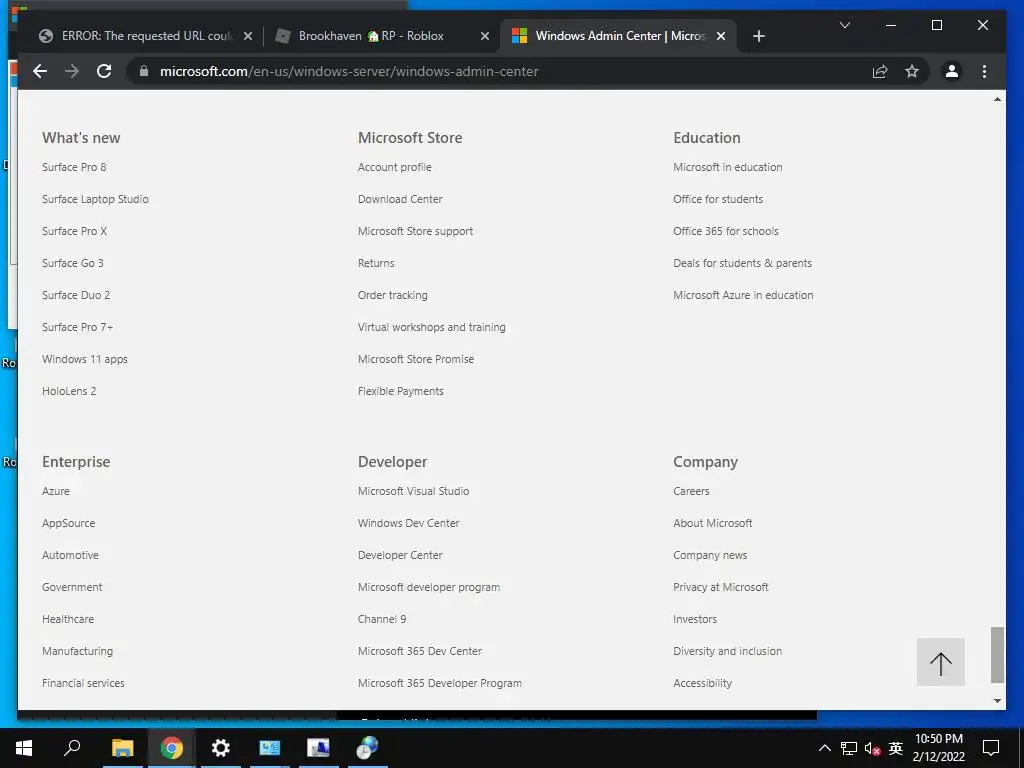Go back with the browser back arrow
1024x768 pixels.
(40, 71)
